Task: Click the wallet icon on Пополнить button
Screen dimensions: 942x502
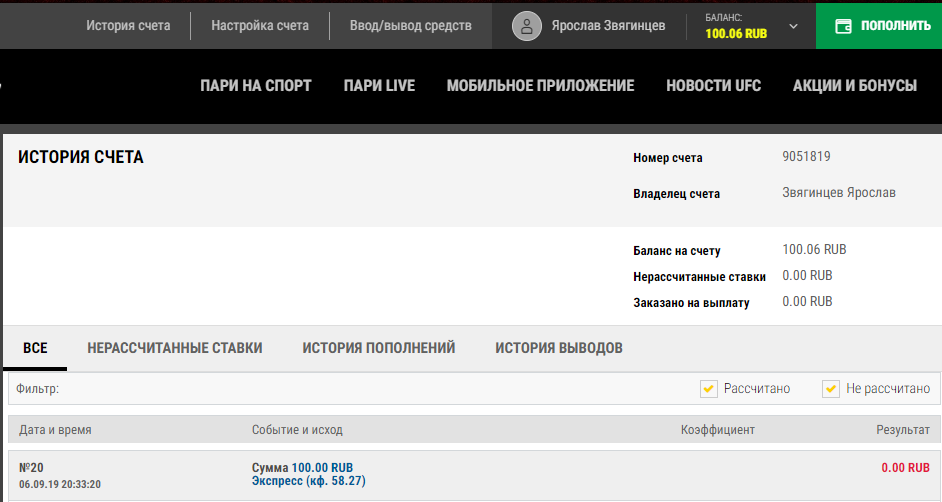Action: coord(843,26)
